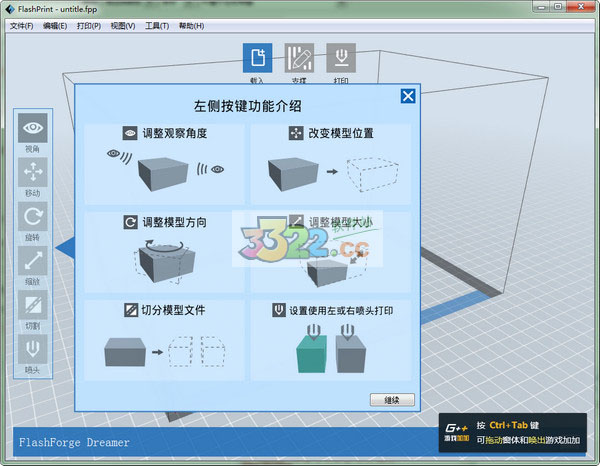
Task: Close the tutorial dialog with X
Action: pyautogui.click(x=408, y=96)
